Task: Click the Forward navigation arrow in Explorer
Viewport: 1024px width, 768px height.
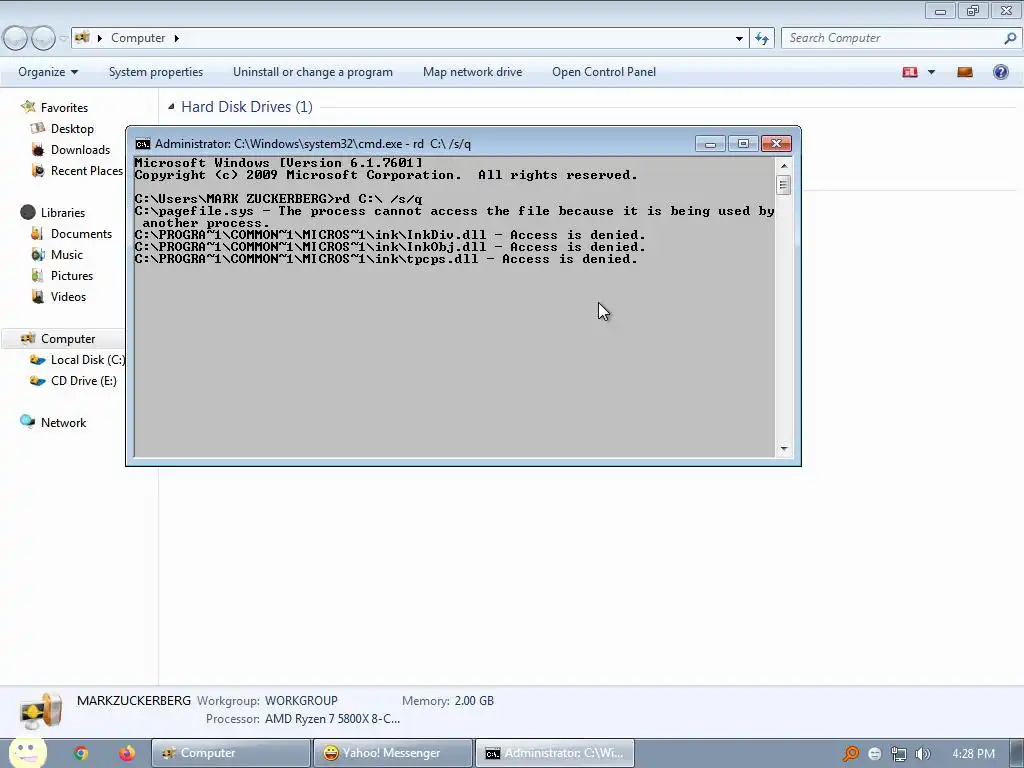Action: point(43,39)
